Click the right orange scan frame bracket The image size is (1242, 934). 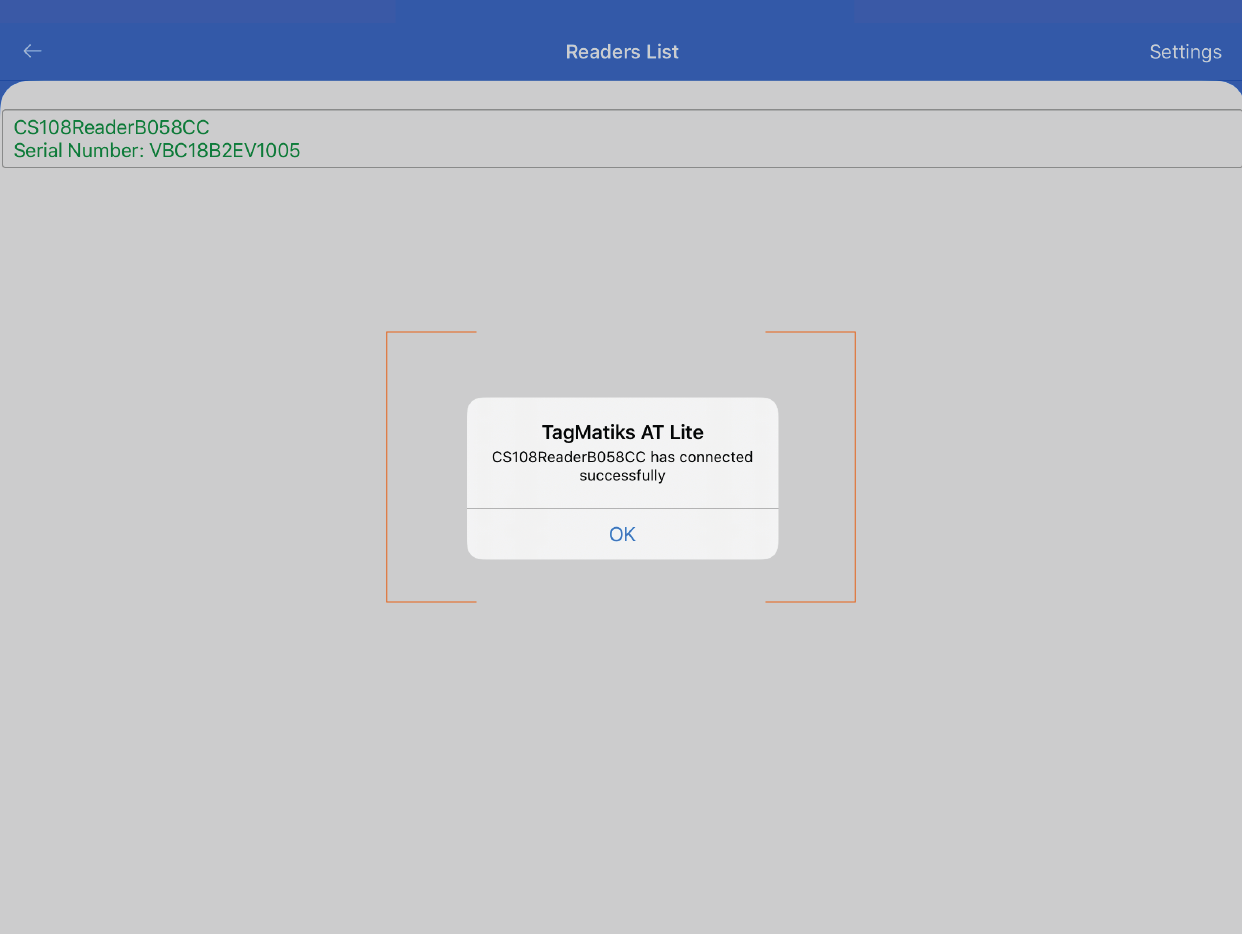coord(855,466)
